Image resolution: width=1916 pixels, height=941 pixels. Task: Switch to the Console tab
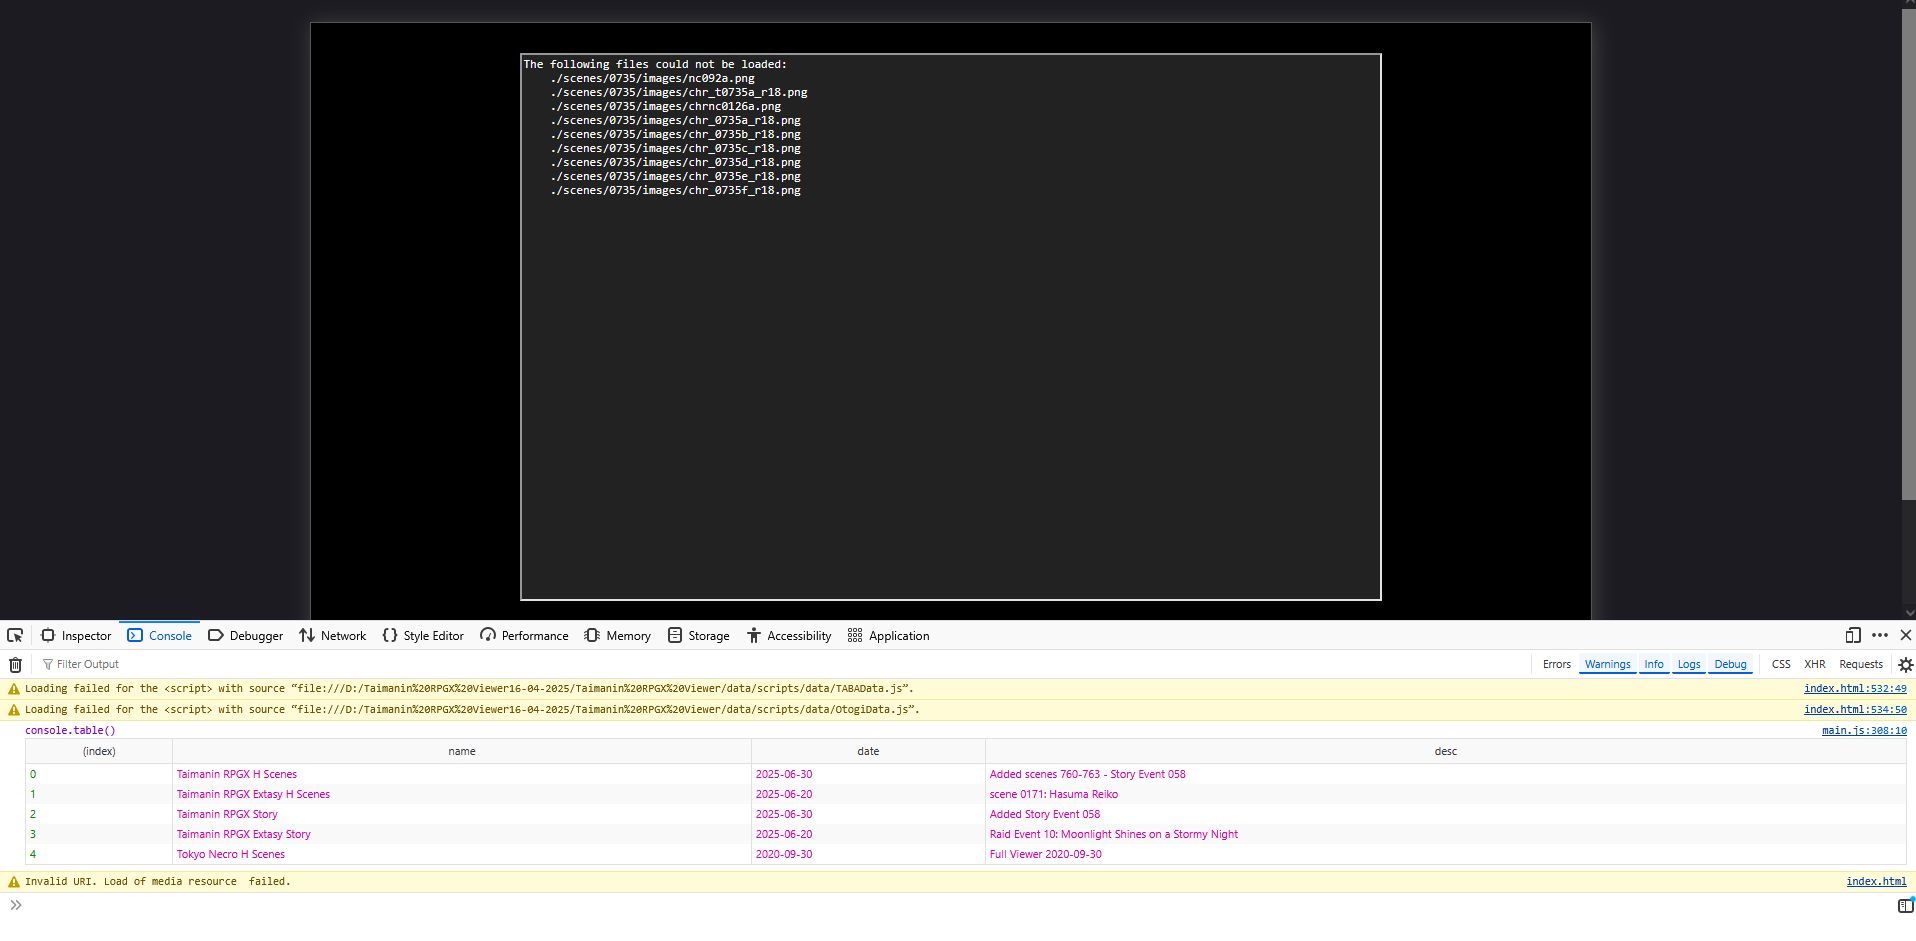point(160,636)
